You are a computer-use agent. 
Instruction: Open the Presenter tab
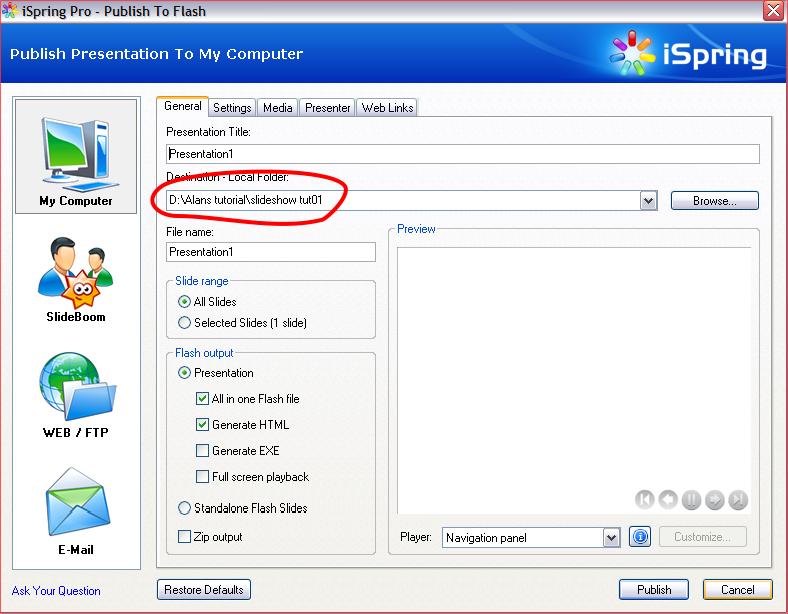pyautogui.click(x=327, y=108)
